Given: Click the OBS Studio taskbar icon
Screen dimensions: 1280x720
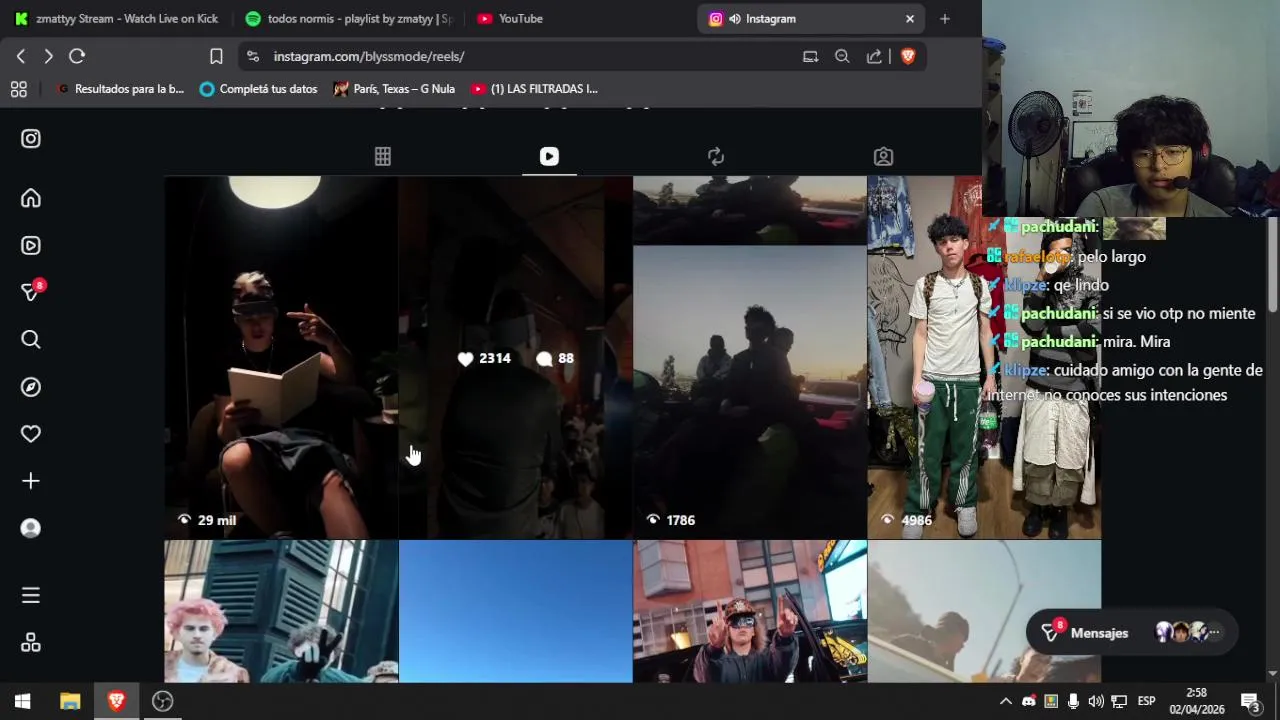Looking at the screenshot, I should pos(162,701).
